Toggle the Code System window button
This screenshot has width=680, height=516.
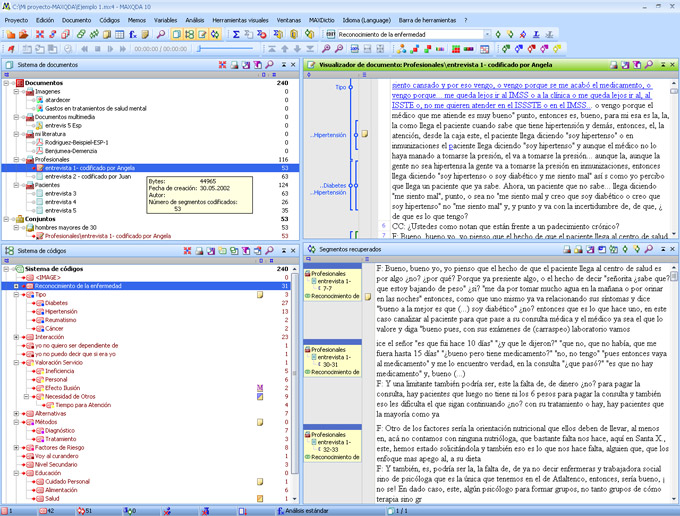[x=189, y=34]
